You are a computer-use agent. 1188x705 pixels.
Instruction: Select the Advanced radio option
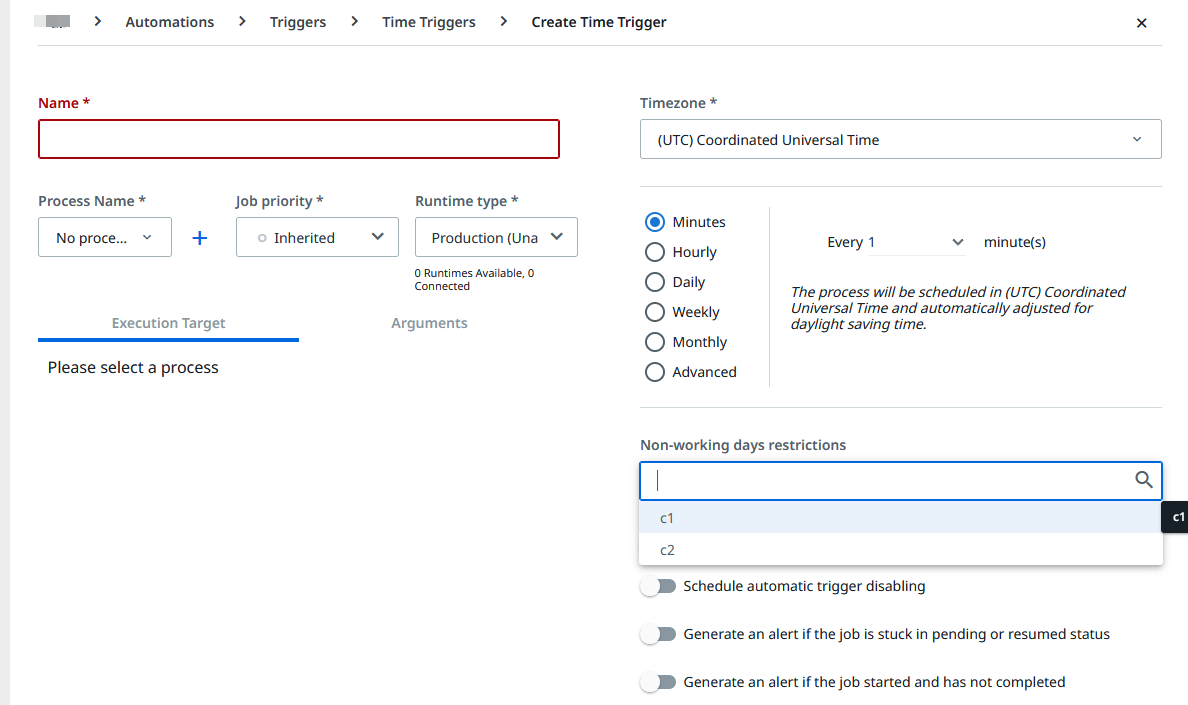[655, 372]
